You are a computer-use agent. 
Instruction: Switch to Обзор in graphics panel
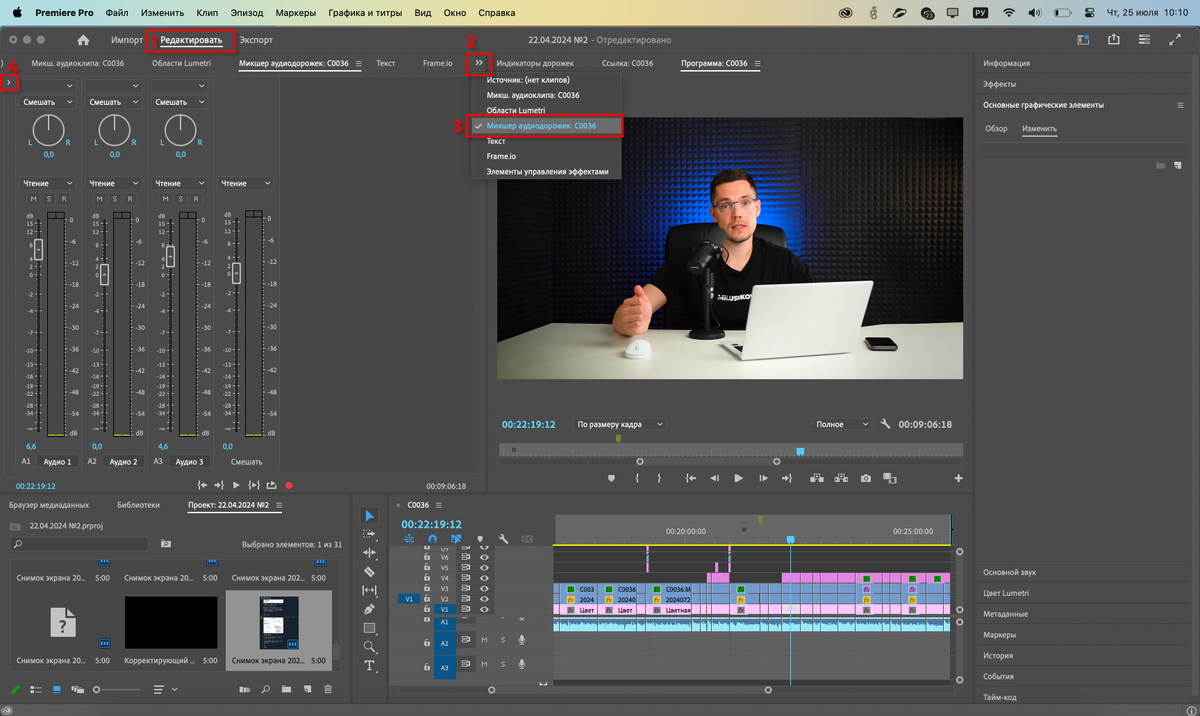(996, 129)
